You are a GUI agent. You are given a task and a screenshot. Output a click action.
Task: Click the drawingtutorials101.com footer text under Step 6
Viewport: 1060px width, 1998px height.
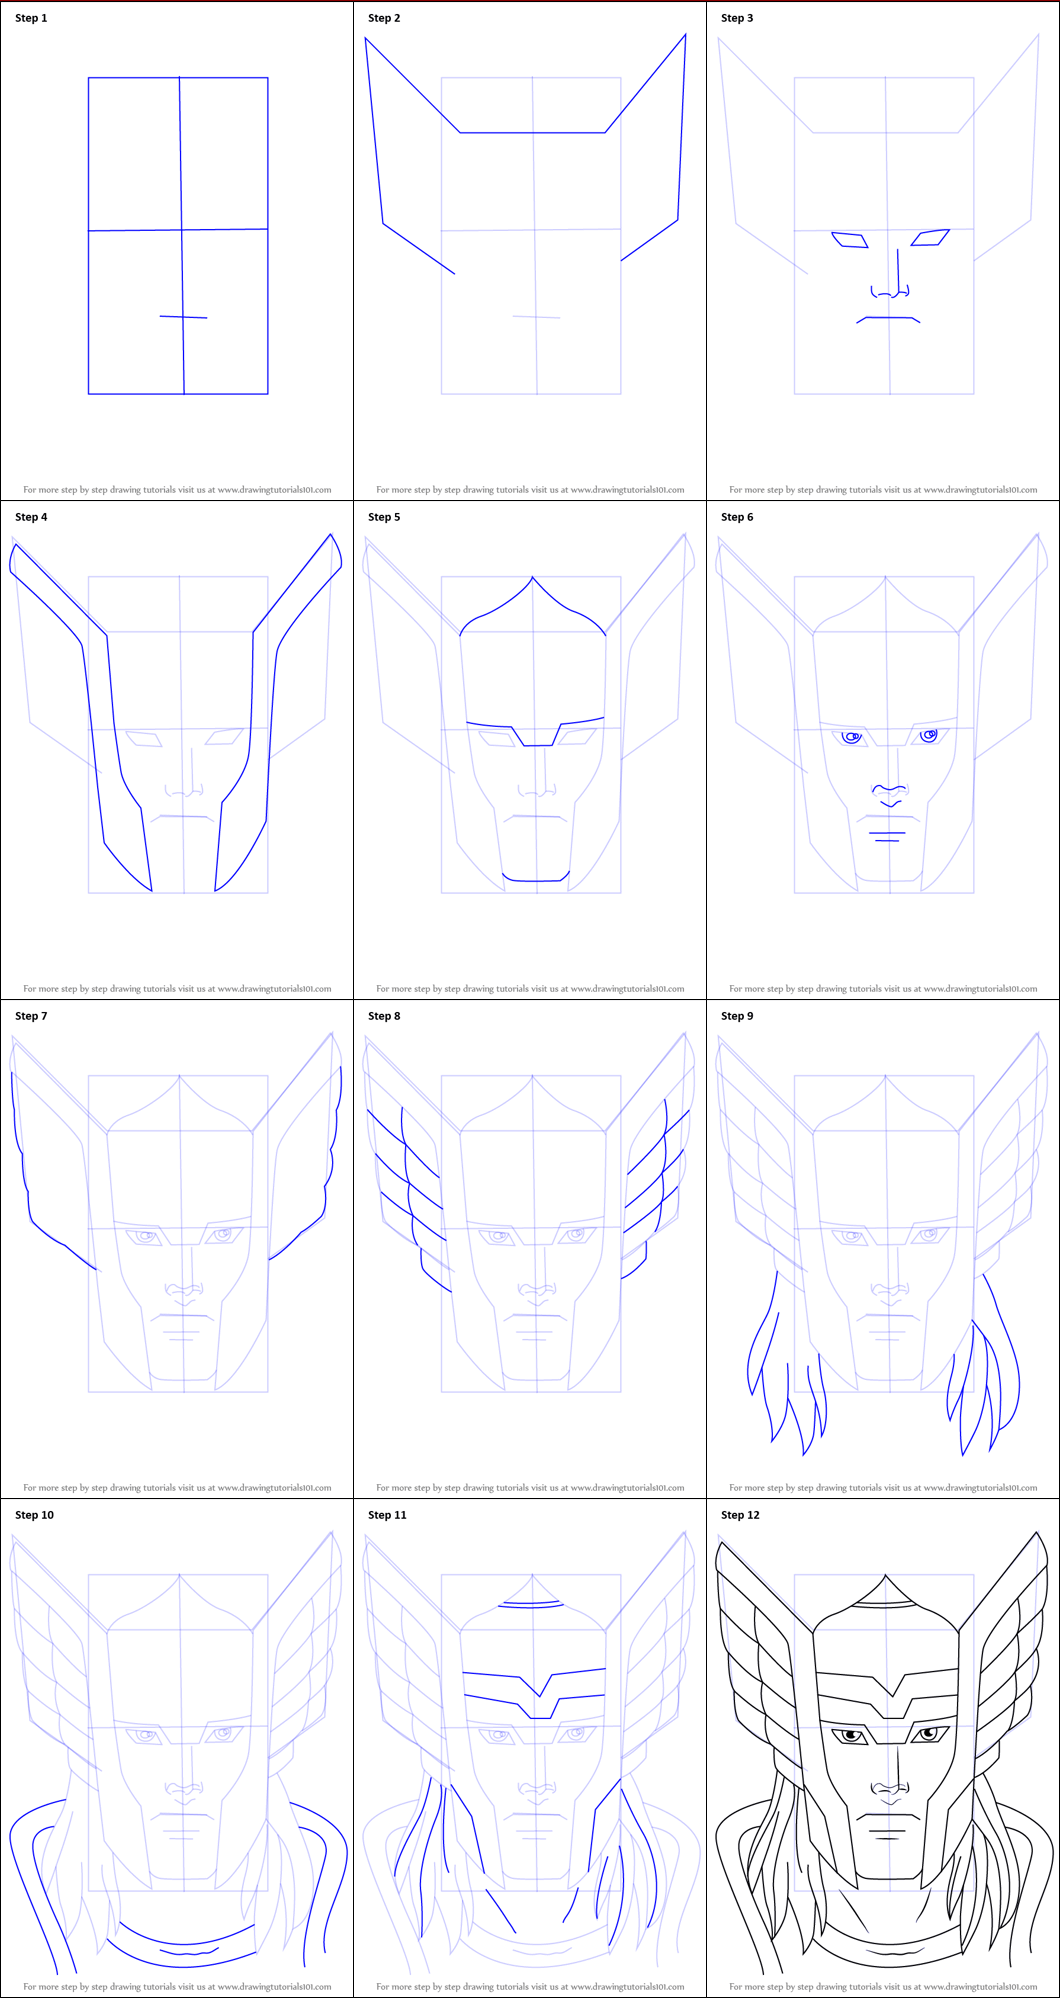pos(883,989)
